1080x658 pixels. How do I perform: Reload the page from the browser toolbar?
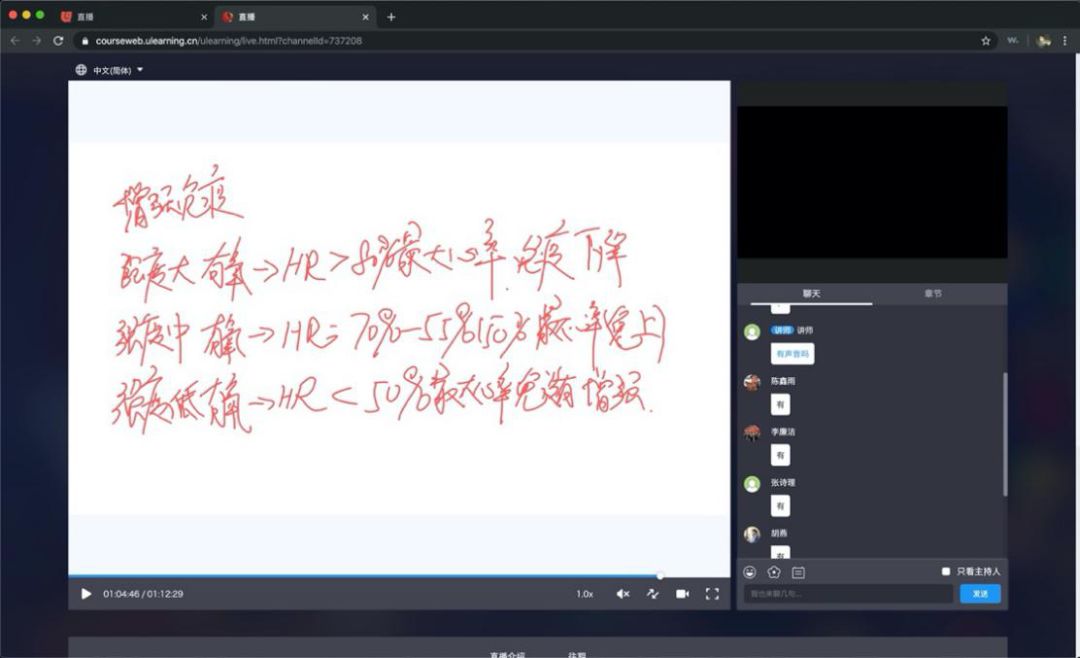[58, 41]
